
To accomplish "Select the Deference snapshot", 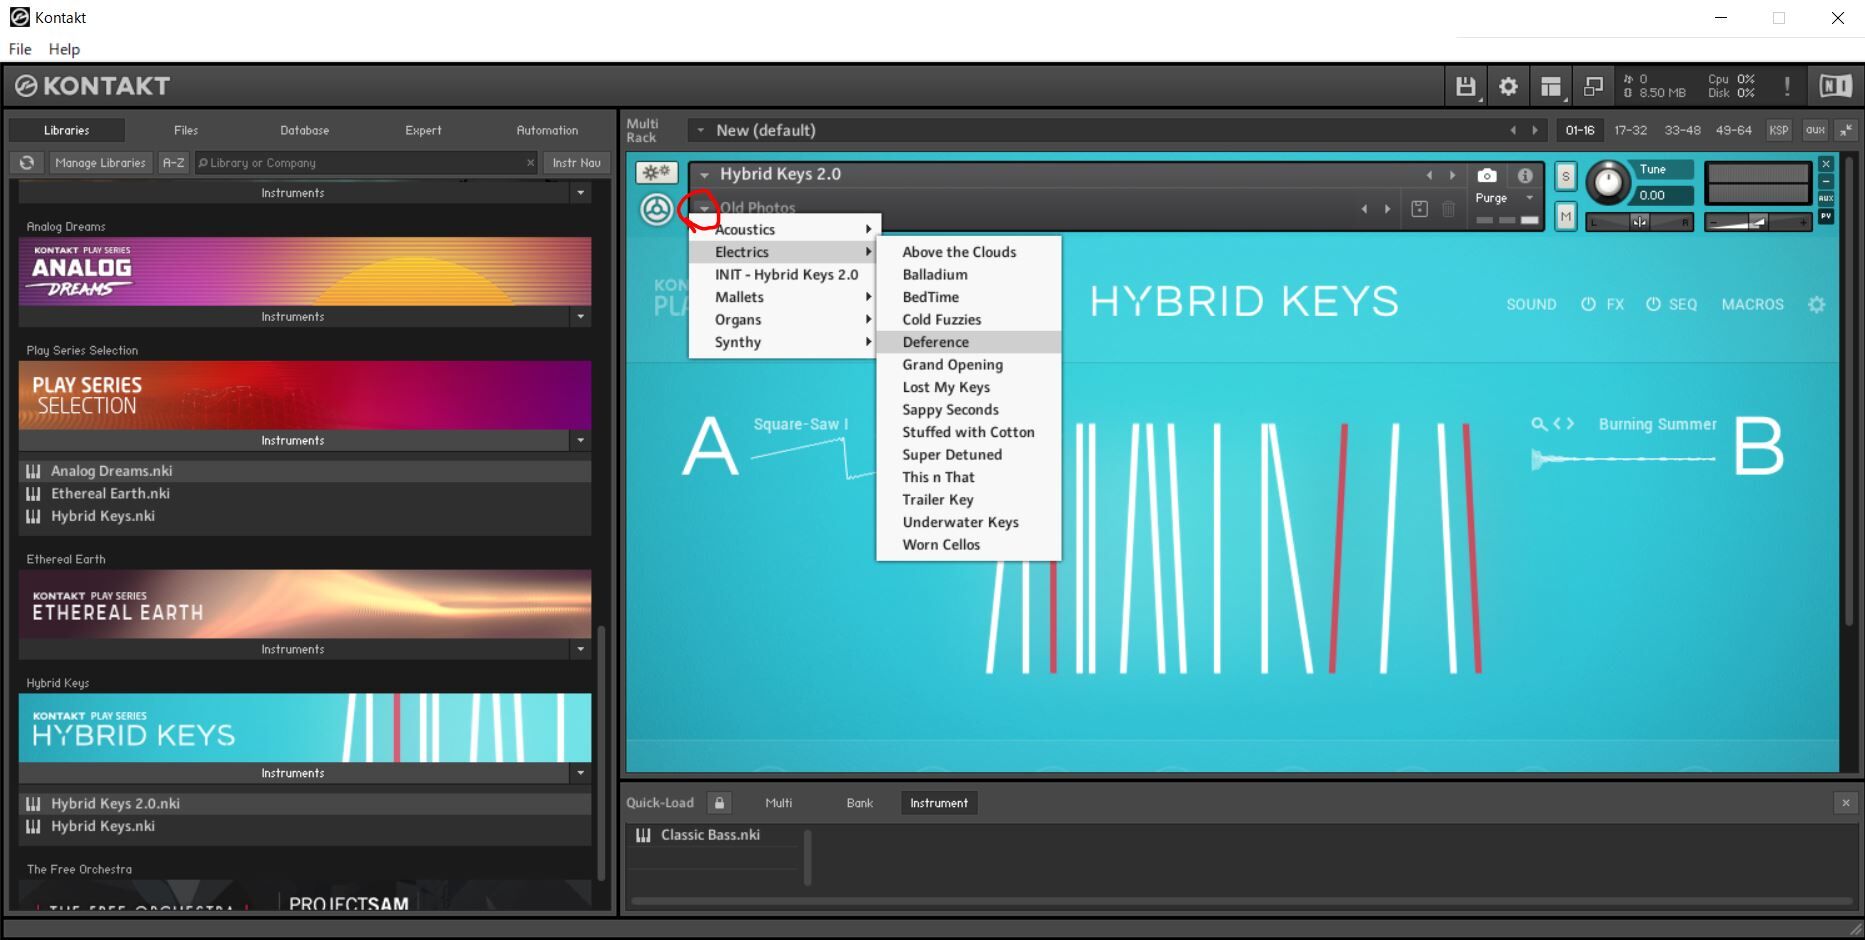I will click(968, 342).
